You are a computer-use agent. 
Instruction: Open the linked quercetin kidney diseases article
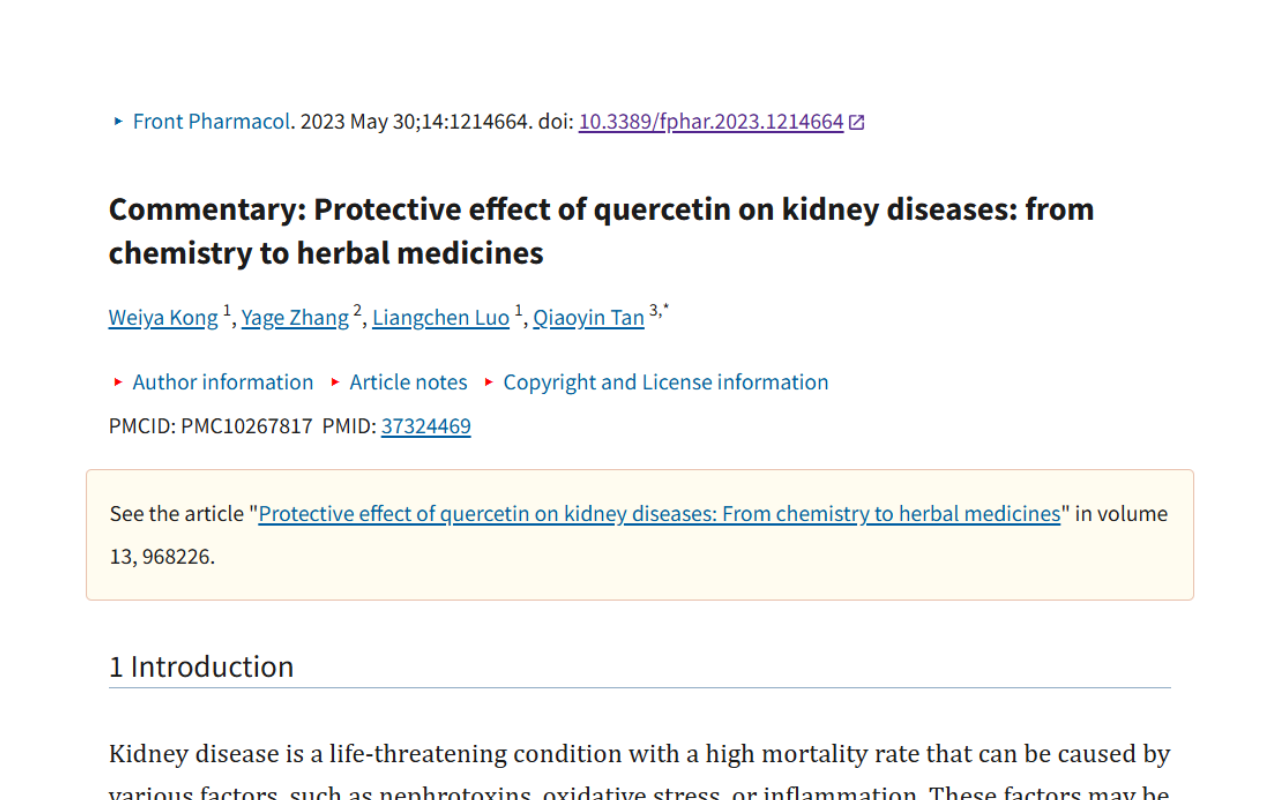659,513
